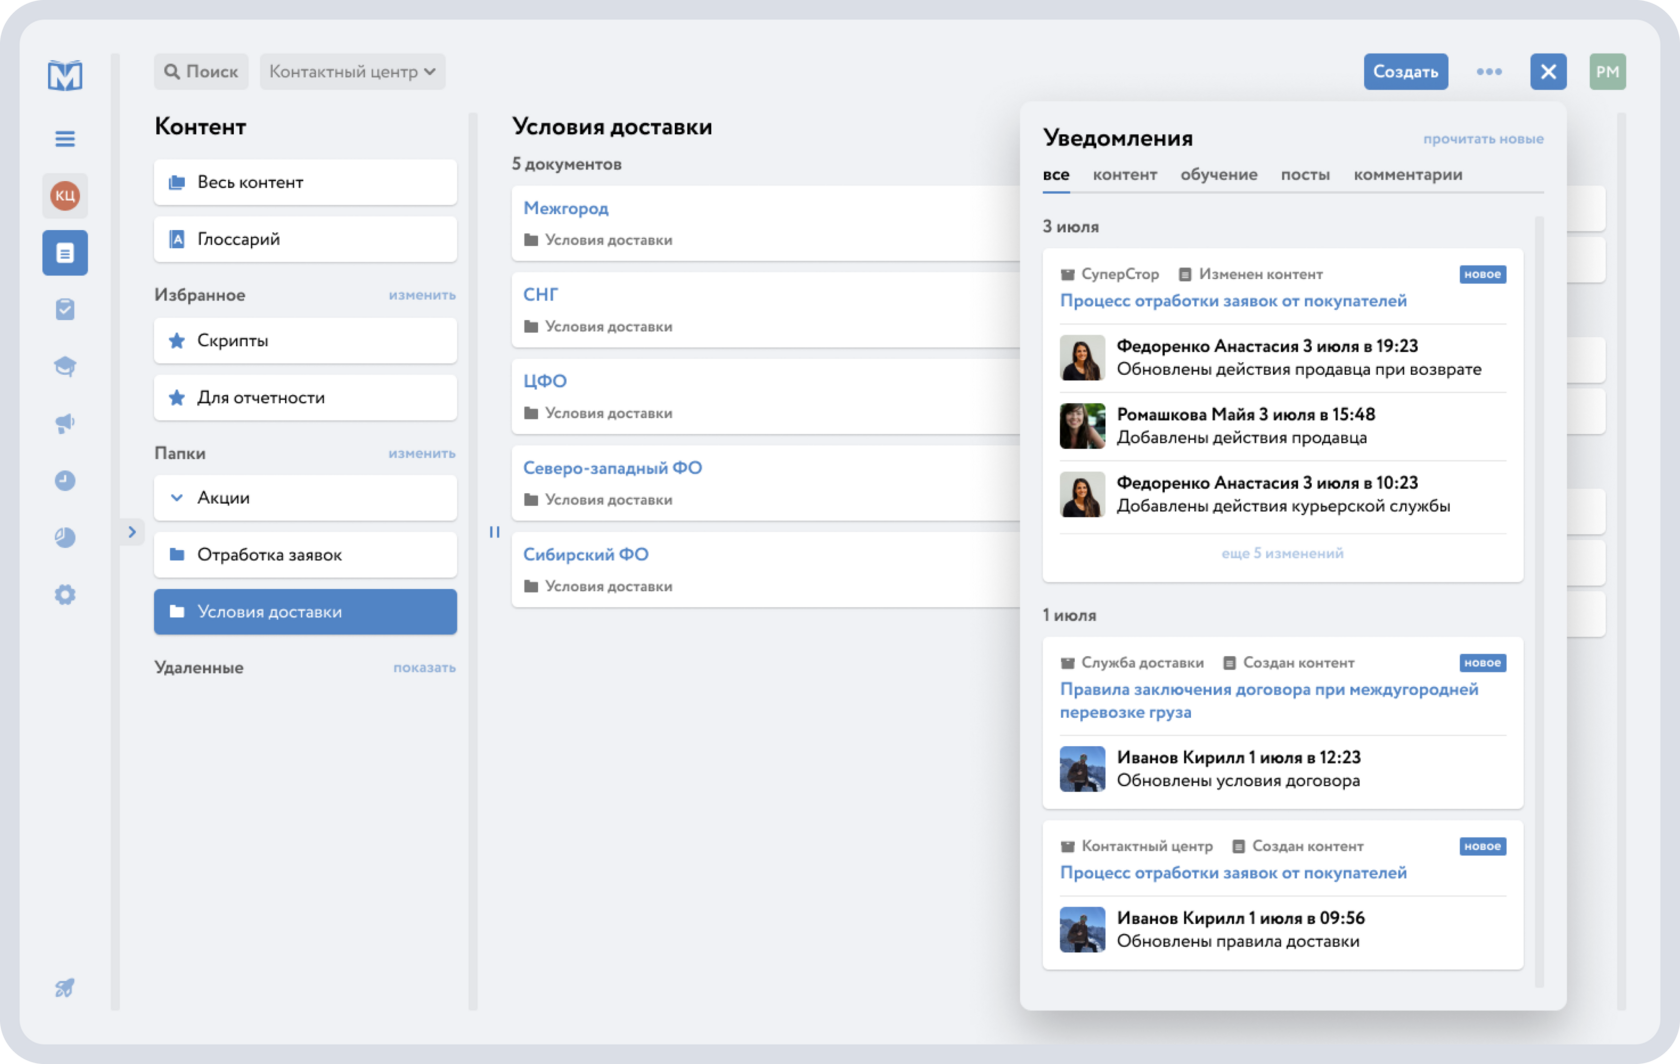Open the Северо-западный ФО document
Image resolution: width=1680 pixels, height=1064 pixels.
(612, 468)
